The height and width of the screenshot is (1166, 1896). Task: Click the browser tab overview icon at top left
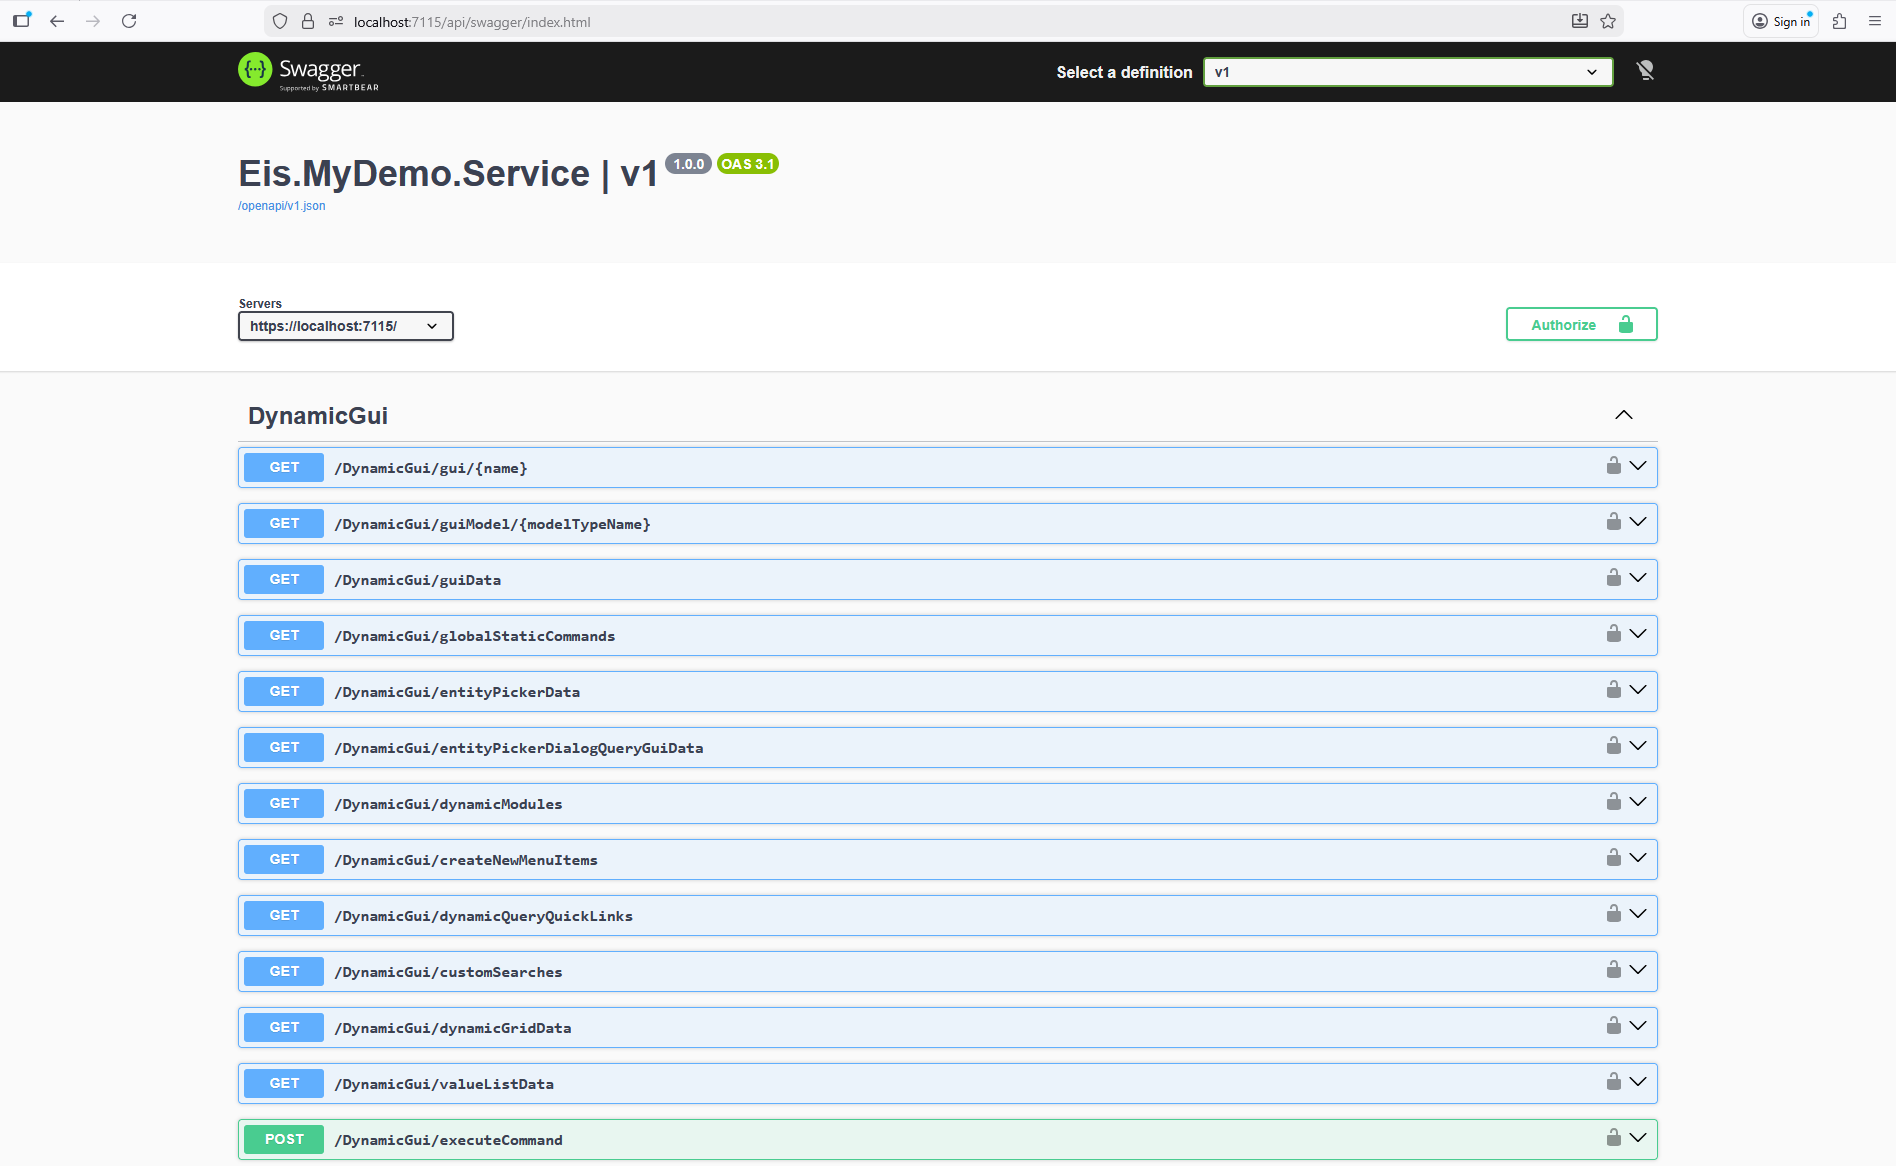(22, 19)
